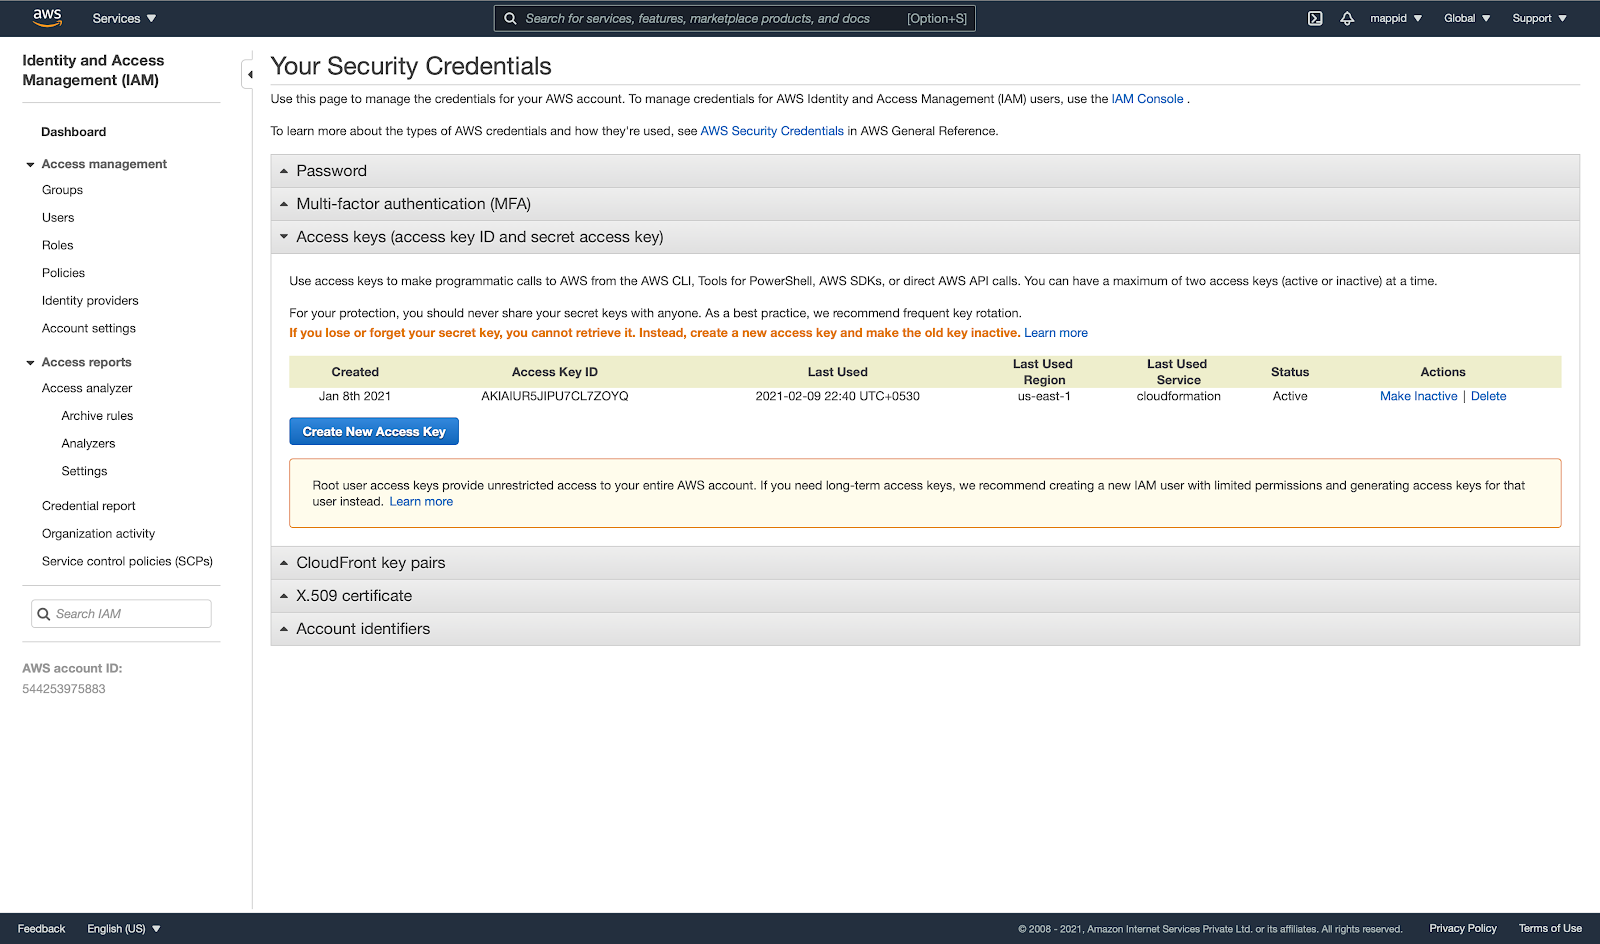Image resolution: width=1600 pixels, height=944 pixels.
Task: Click the Create New Access Key button
Action: [x=374, y=432]
